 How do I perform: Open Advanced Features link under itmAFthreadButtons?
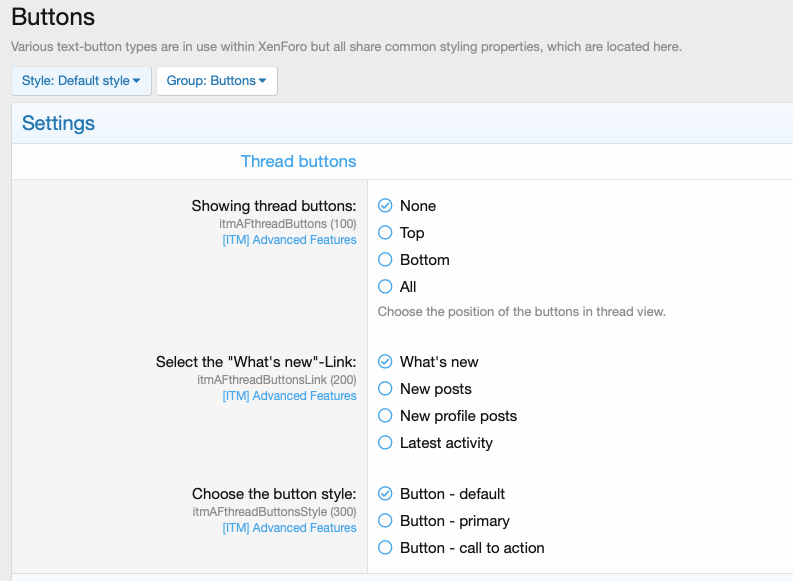289,240
